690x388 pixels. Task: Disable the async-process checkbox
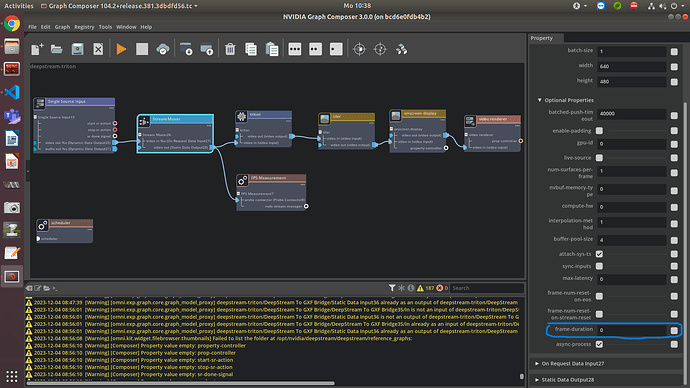pyautogui.click(x=599, y=344)
